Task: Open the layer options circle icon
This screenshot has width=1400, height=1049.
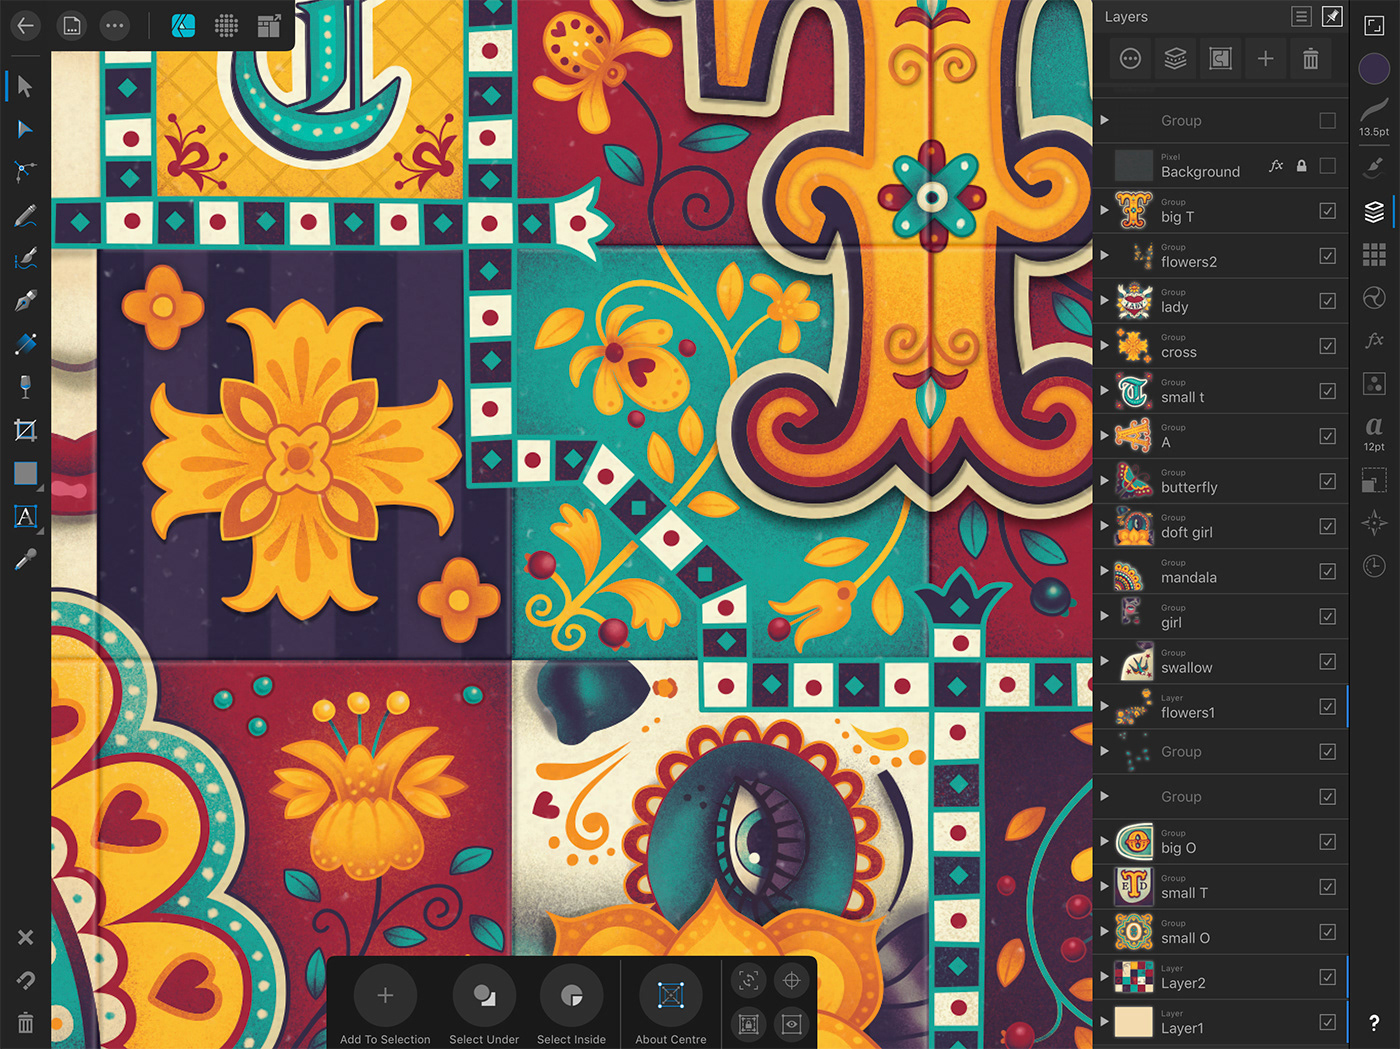Action: tap(1130, 59)
